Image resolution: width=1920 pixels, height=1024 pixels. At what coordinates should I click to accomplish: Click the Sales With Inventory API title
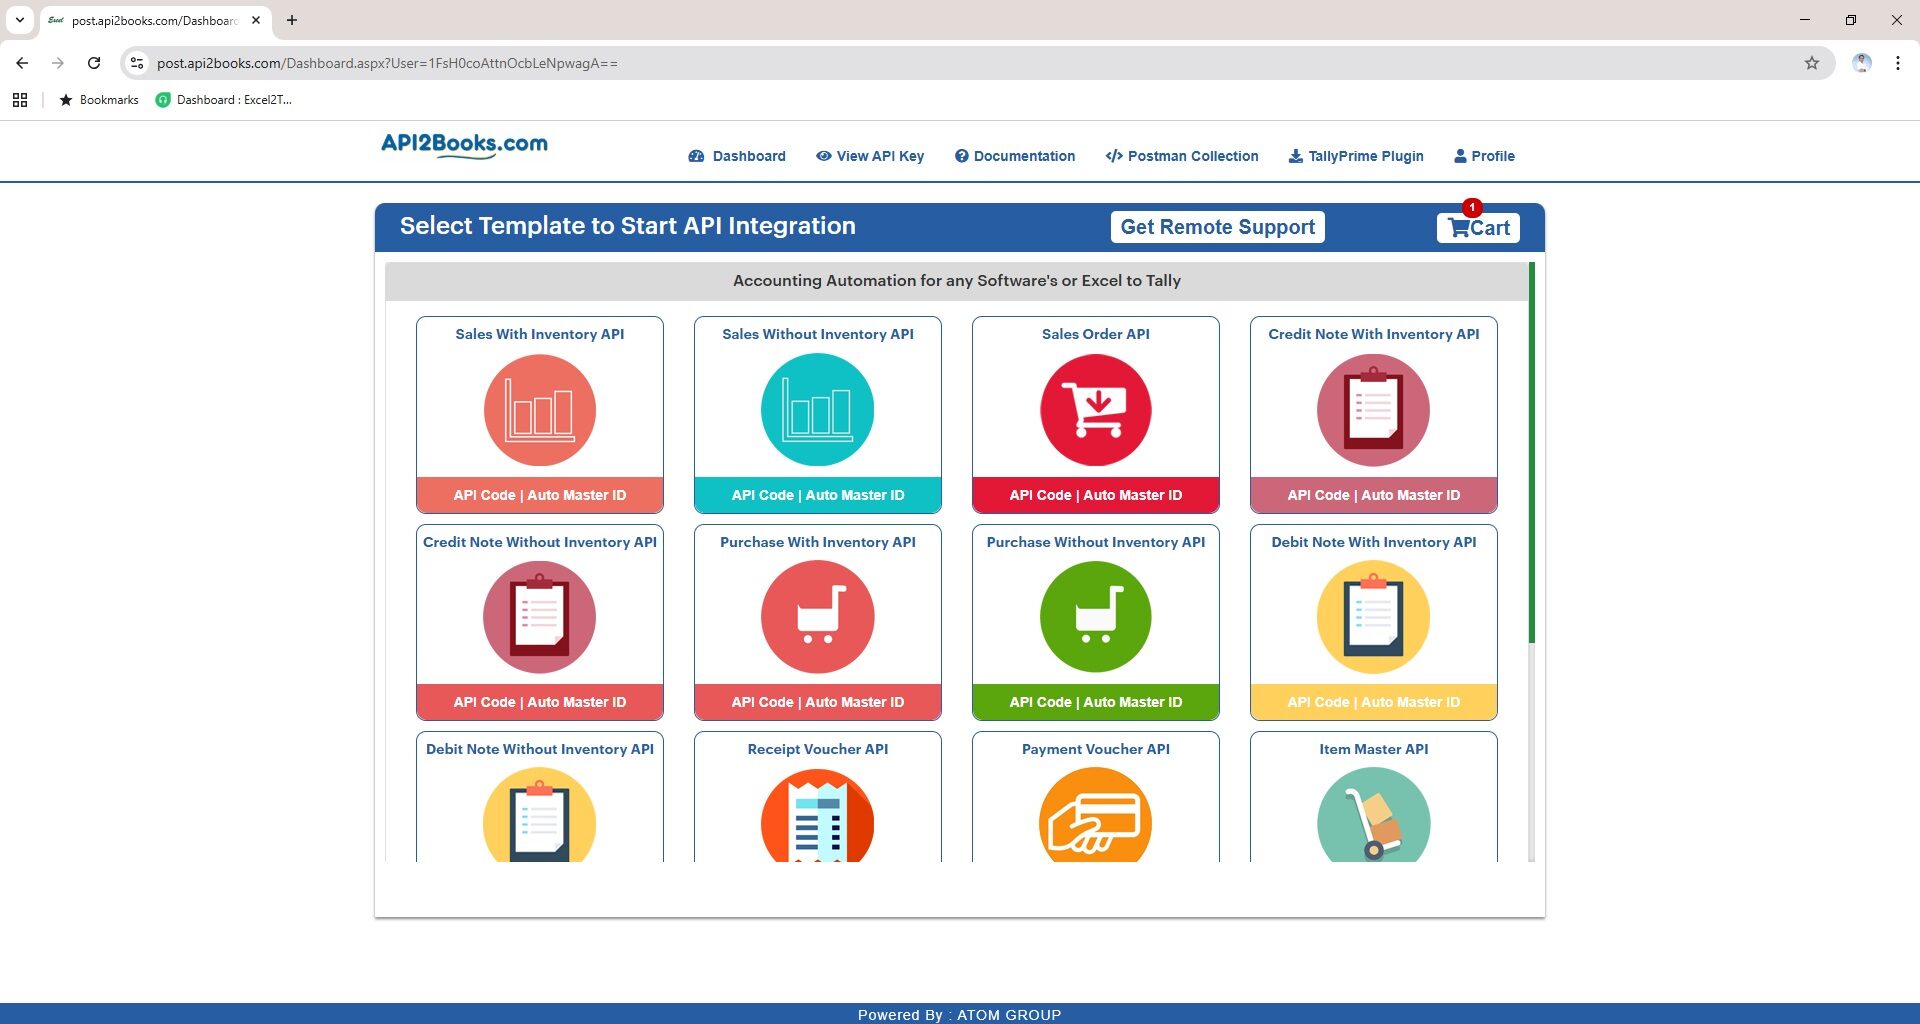click(x=540, y=334)
